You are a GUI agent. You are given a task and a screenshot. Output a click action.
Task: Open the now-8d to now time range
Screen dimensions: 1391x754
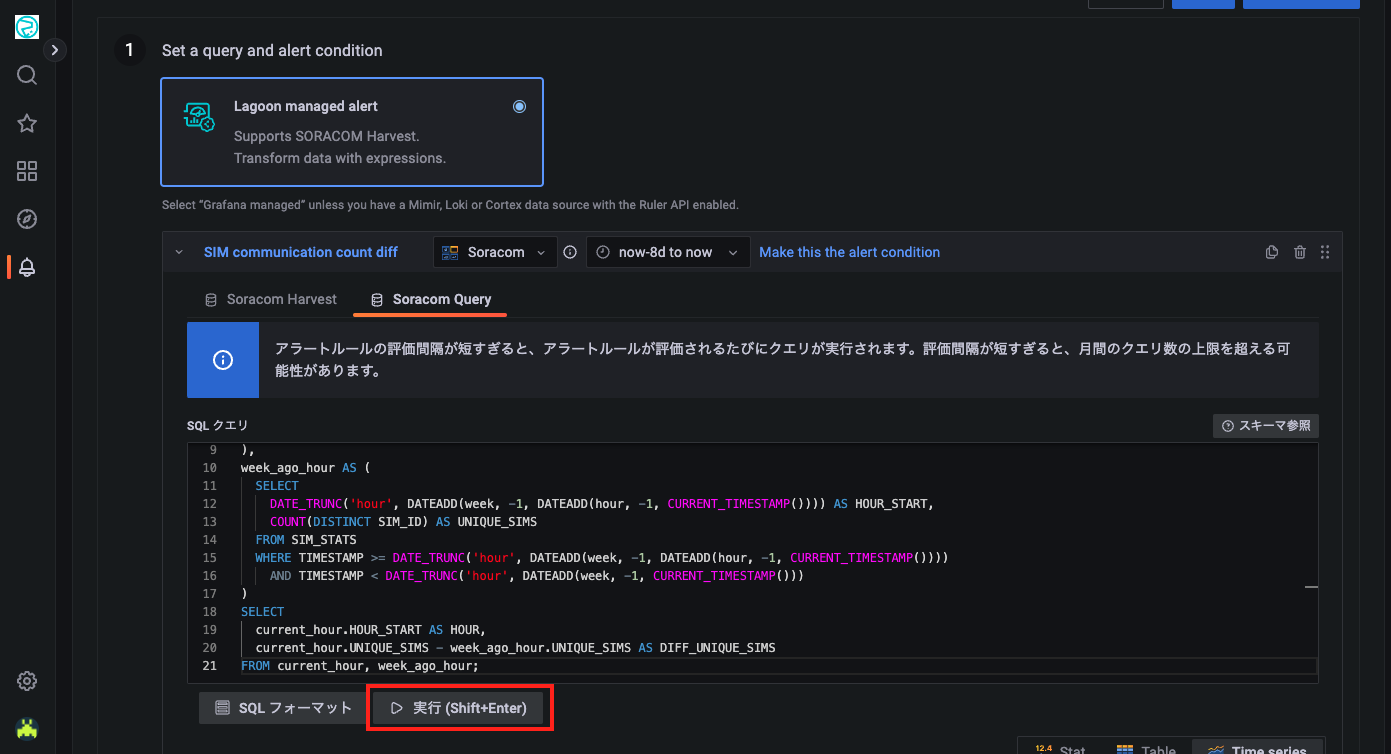[x=668, y=252]
